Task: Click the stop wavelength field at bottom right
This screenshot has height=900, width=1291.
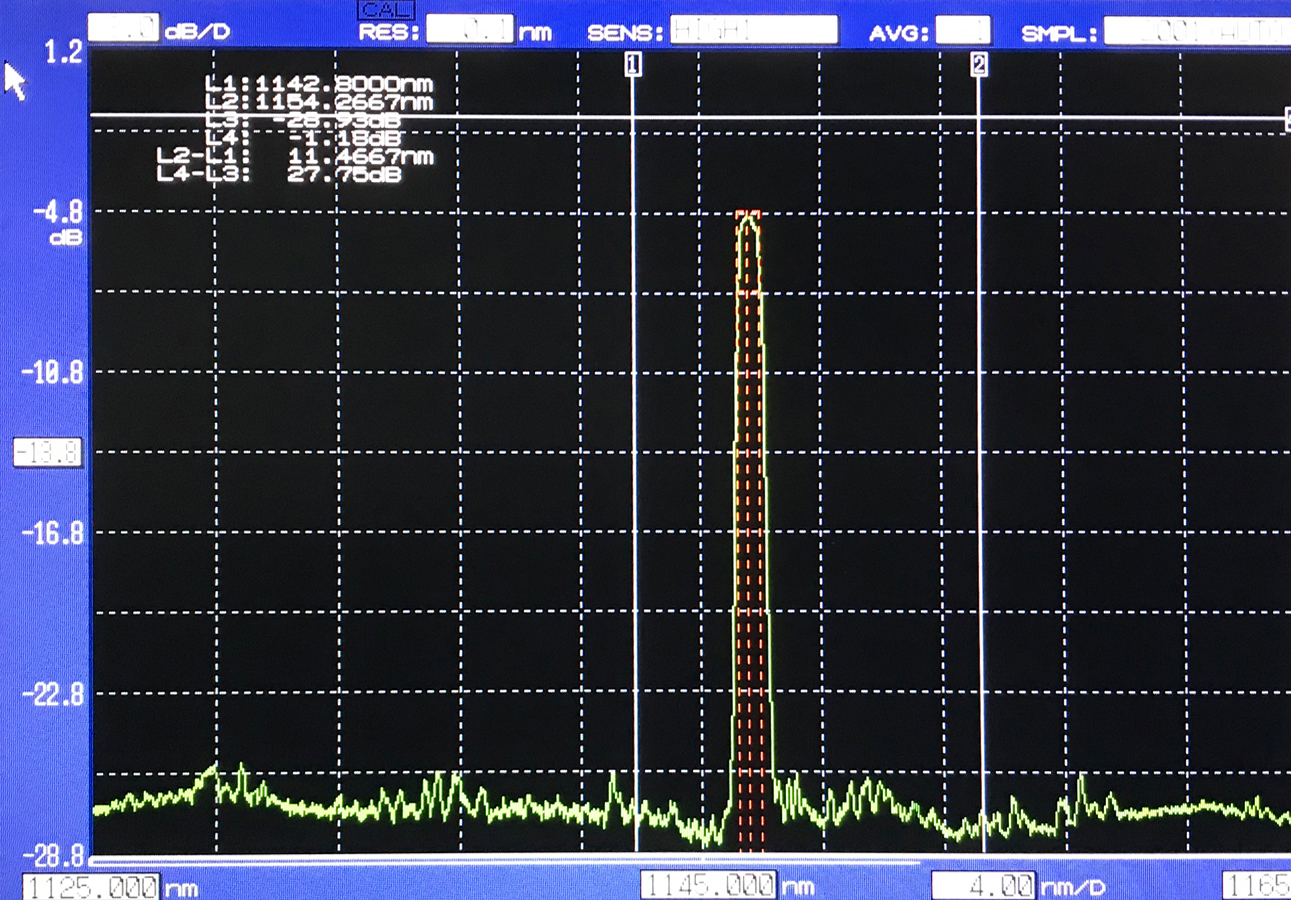Action: point(1256,885)
